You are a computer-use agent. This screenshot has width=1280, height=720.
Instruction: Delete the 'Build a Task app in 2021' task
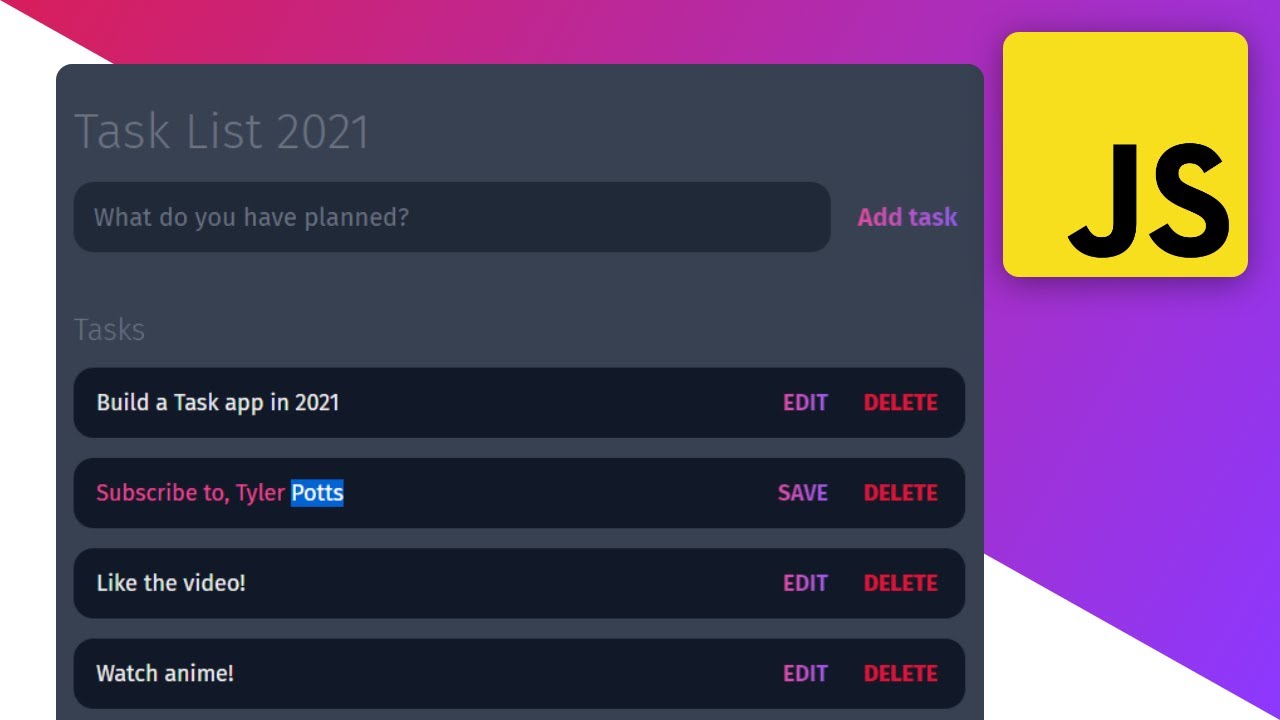pyautogui.click(x=900, y=403)
